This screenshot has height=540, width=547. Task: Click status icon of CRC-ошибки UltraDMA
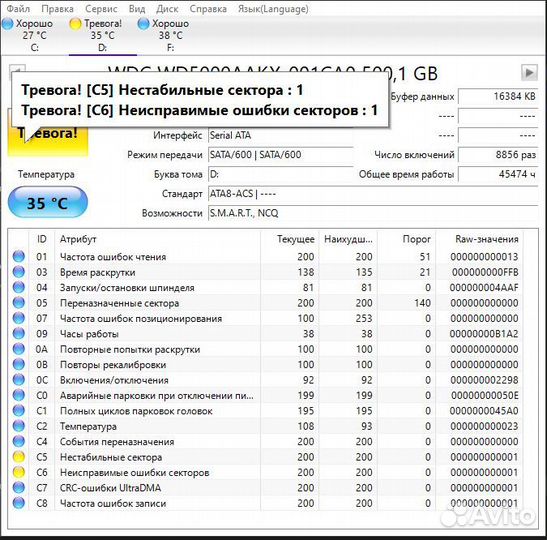(x=19, y=487)
